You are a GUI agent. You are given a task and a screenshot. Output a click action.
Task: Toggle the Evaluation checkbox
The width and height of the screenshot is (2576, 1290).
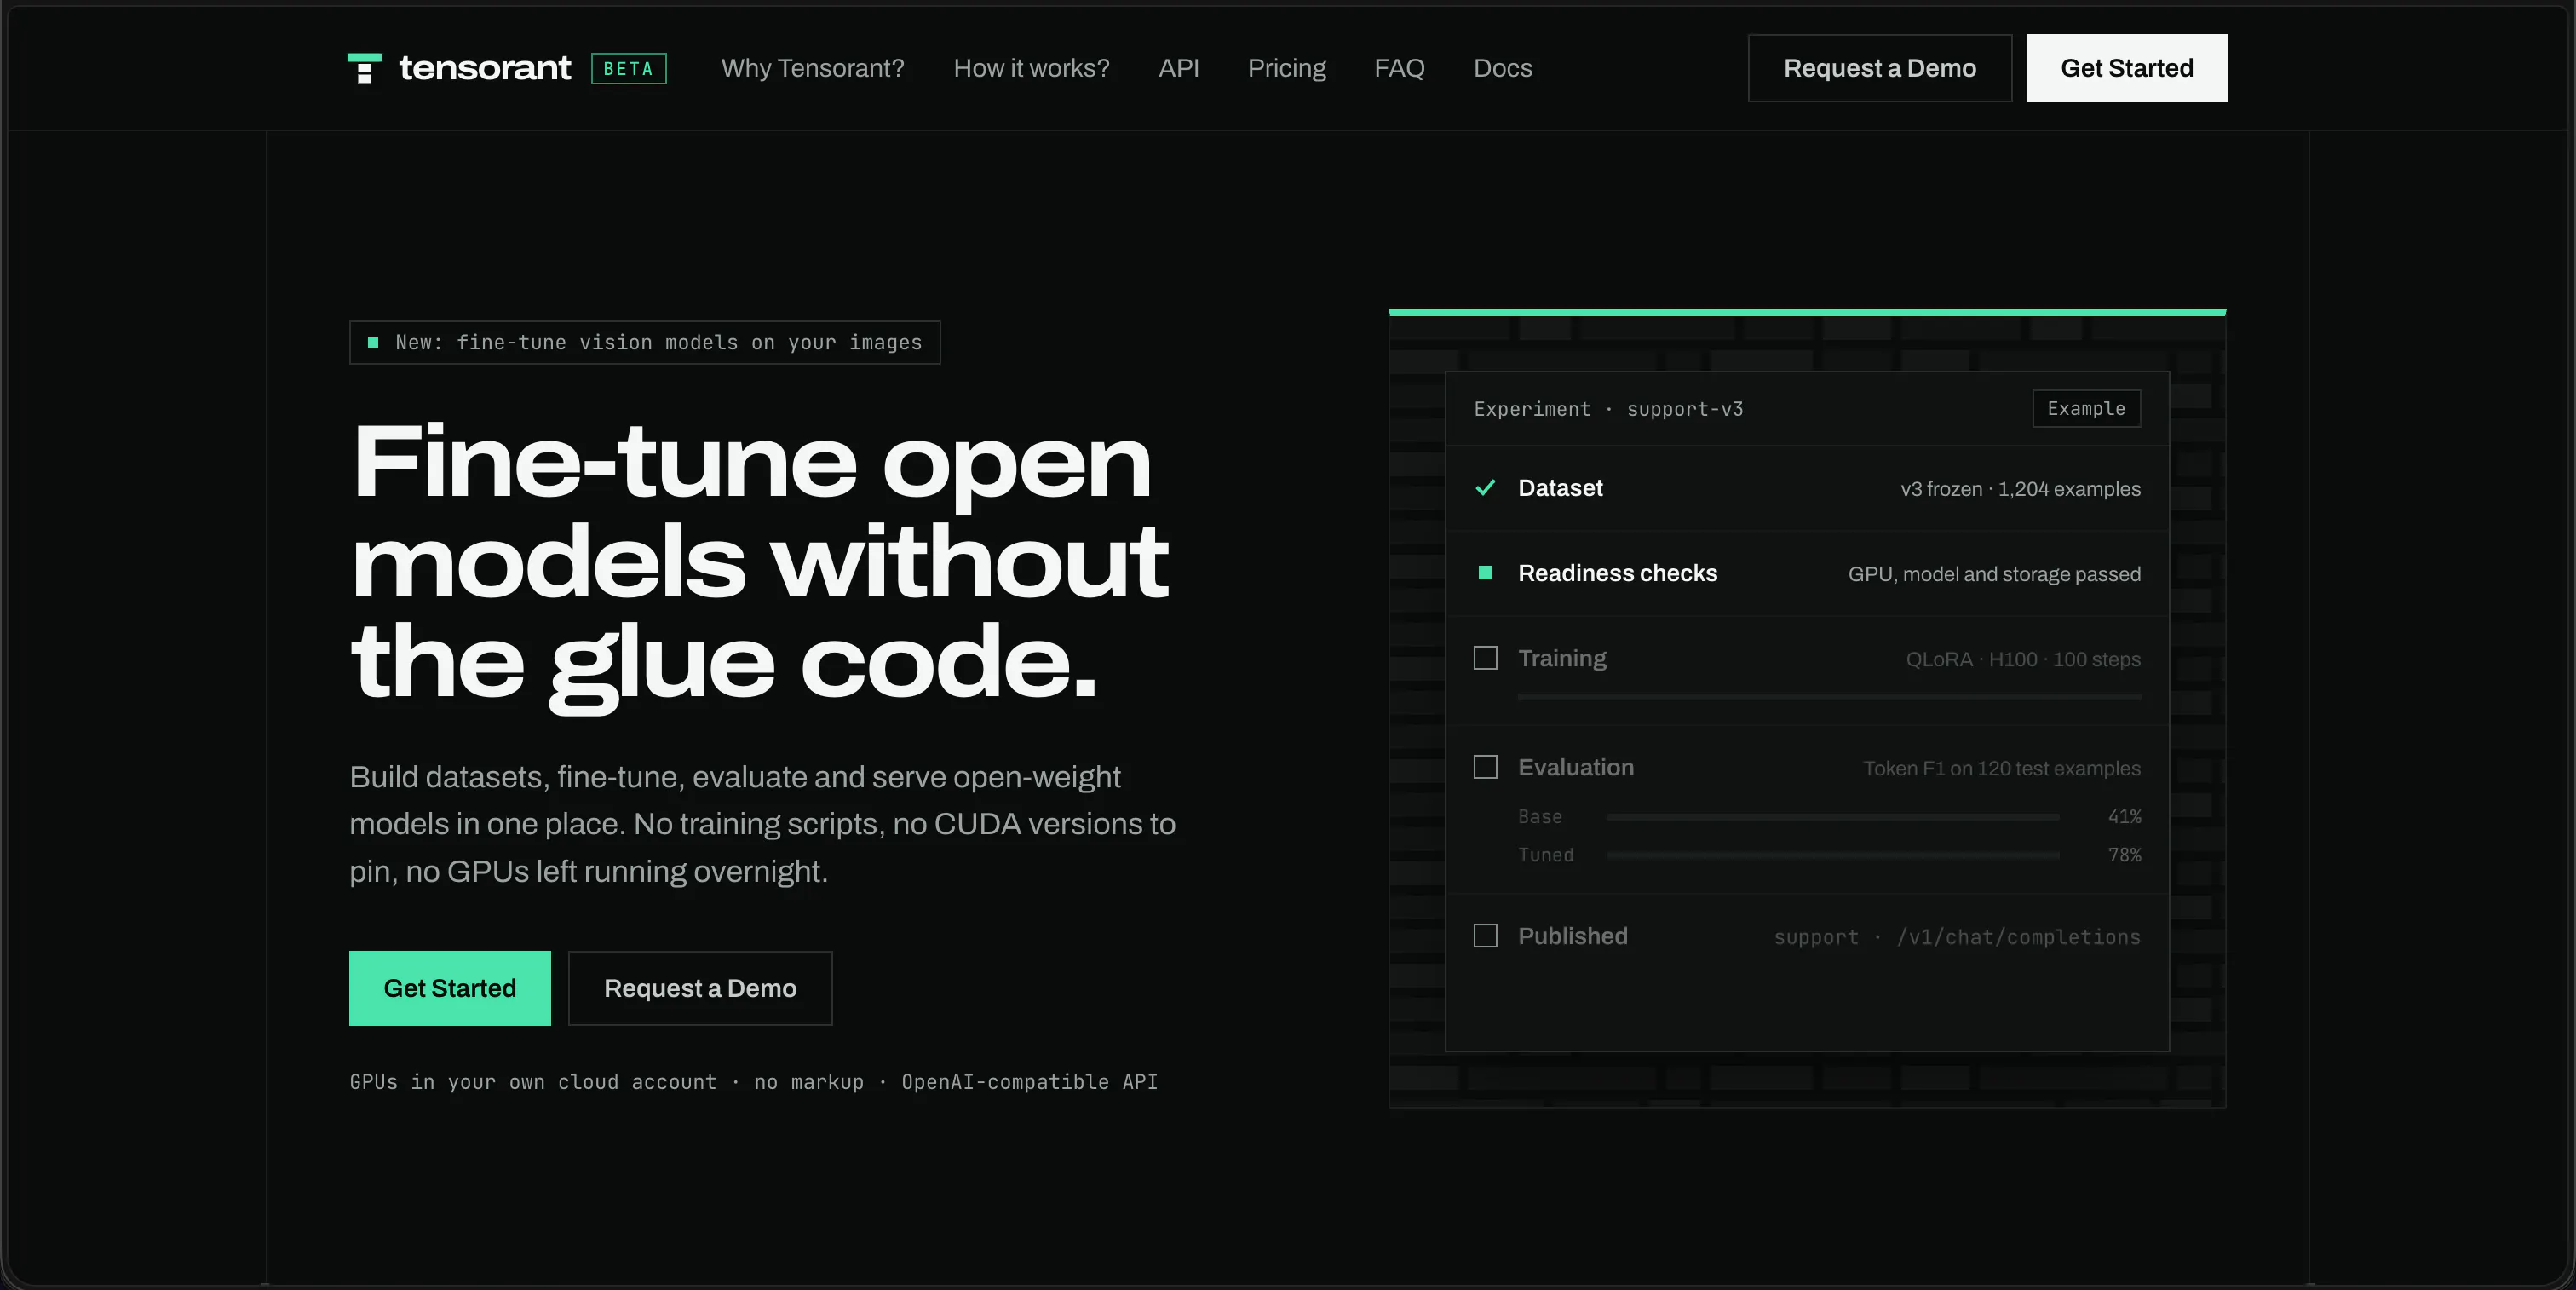point(1485,767)
